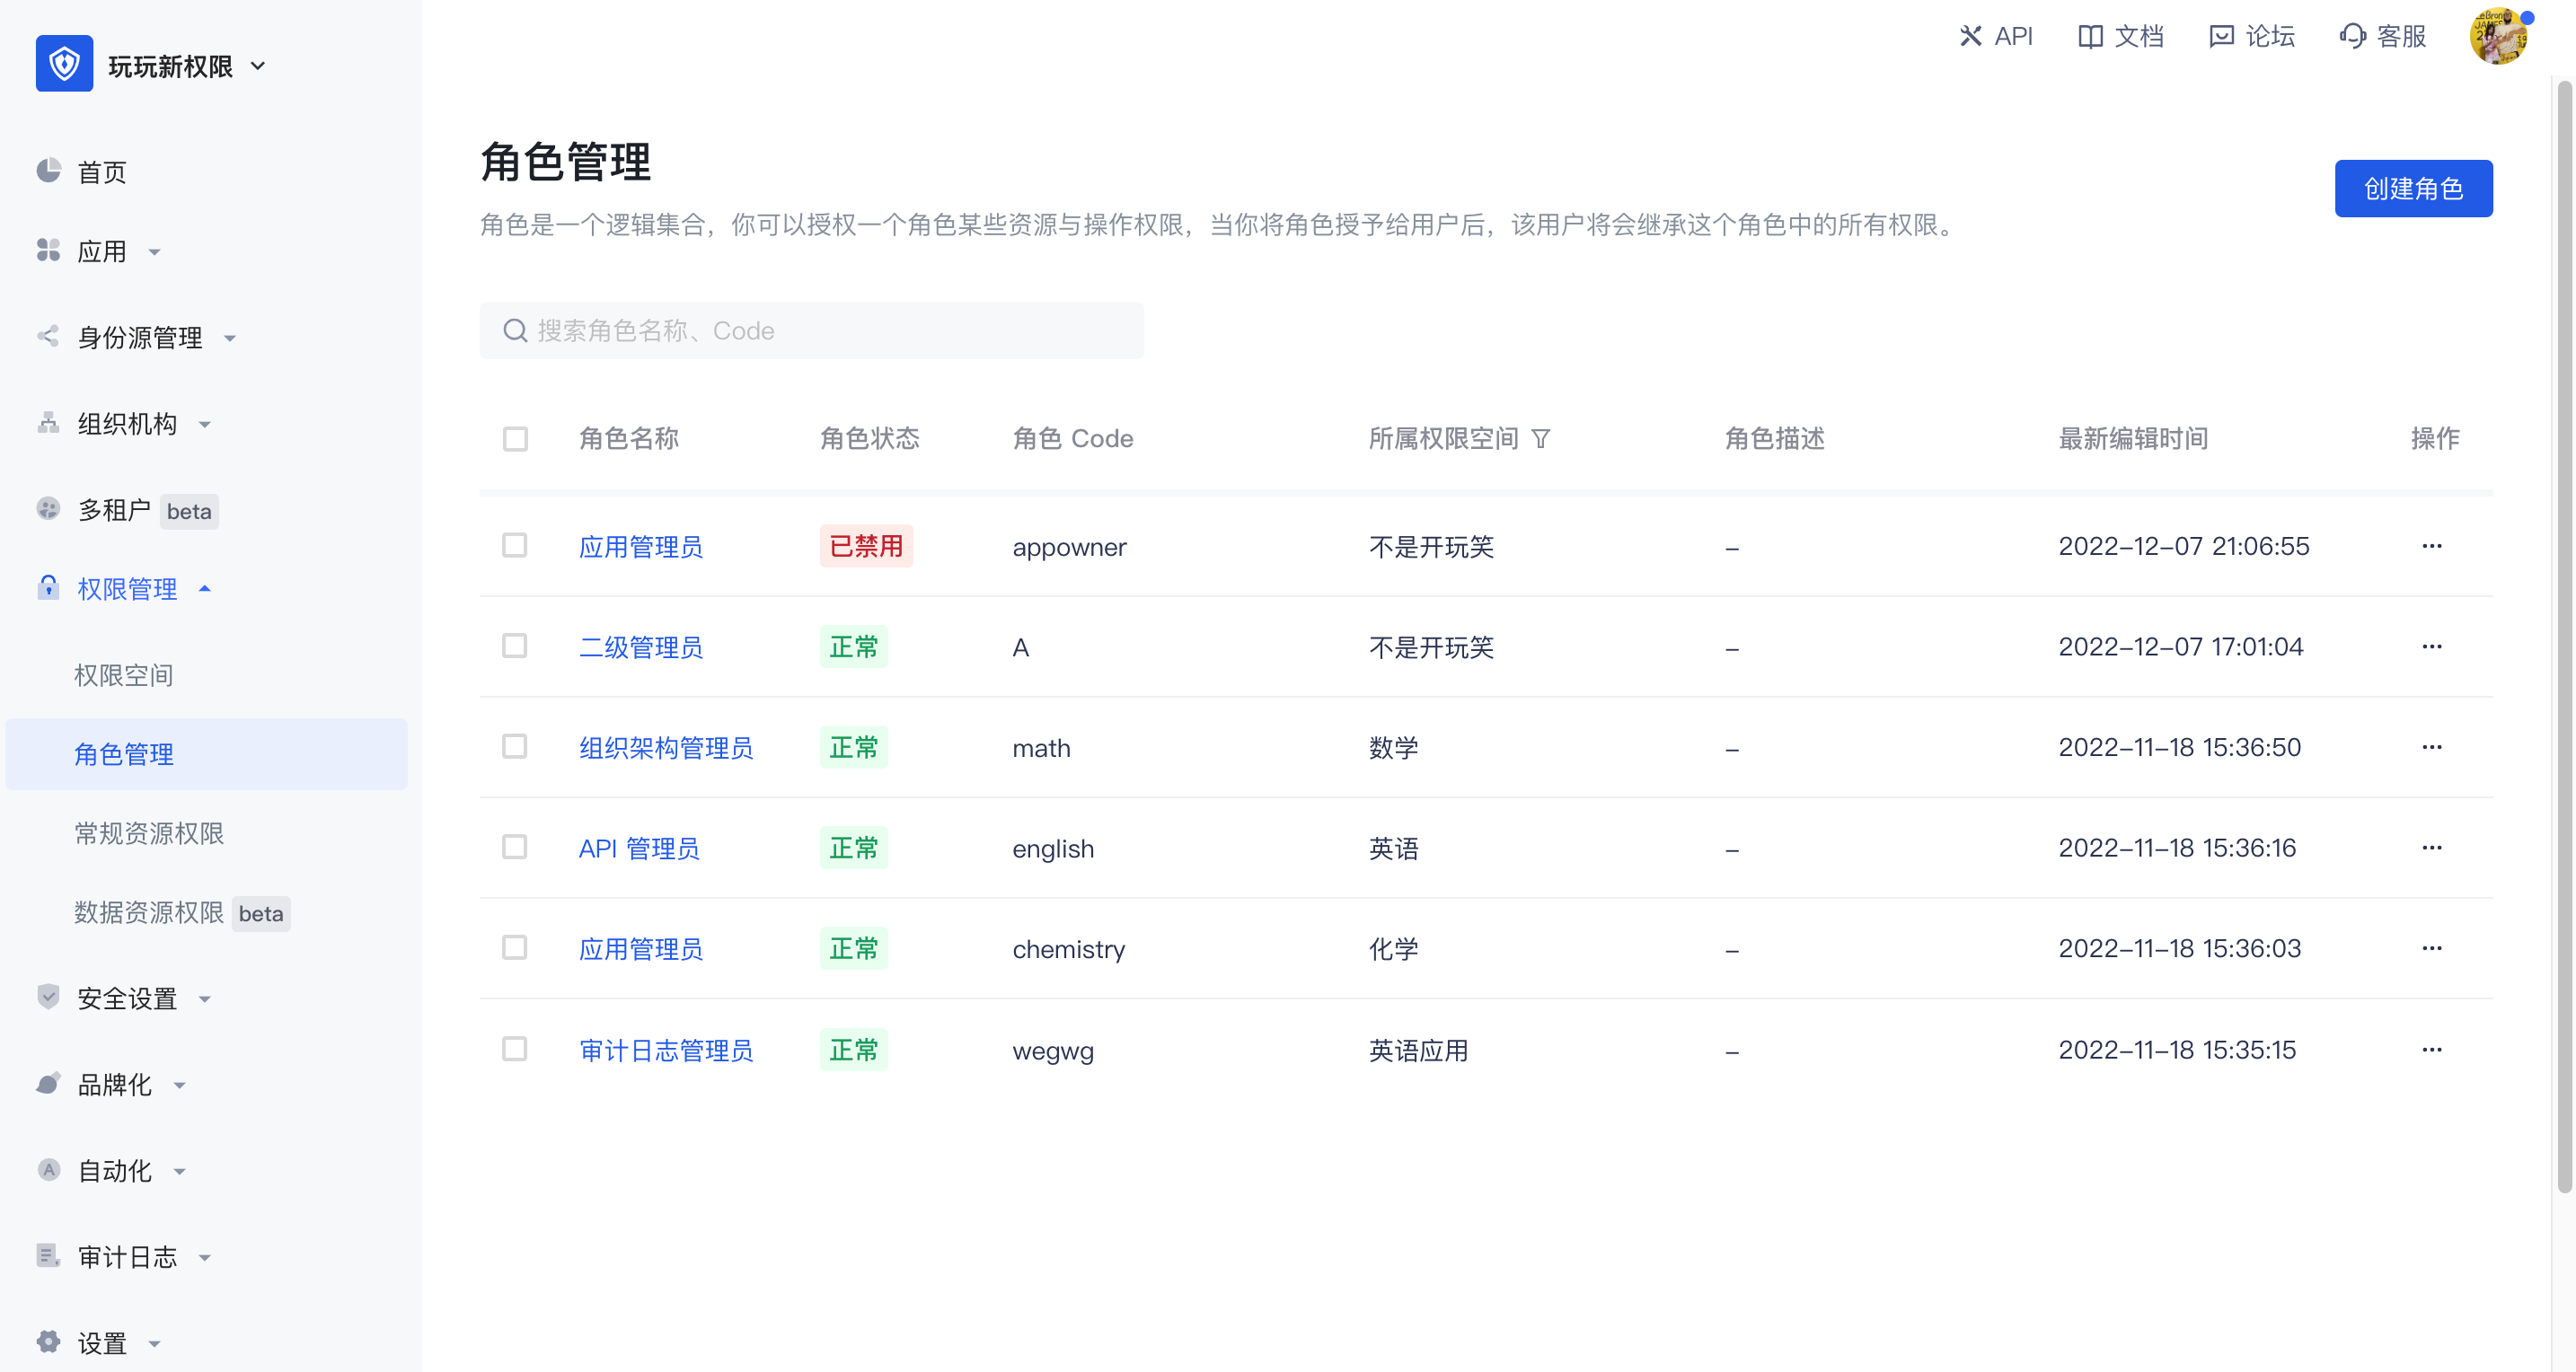Click the API tools icon

pyautogui.click(x=1970, y=36)
